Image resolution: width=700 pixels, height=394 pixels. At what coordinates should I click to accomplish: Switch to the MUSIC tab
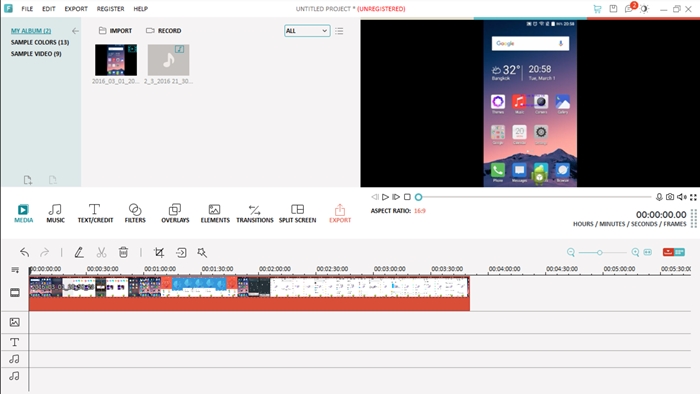coord(55,213)
